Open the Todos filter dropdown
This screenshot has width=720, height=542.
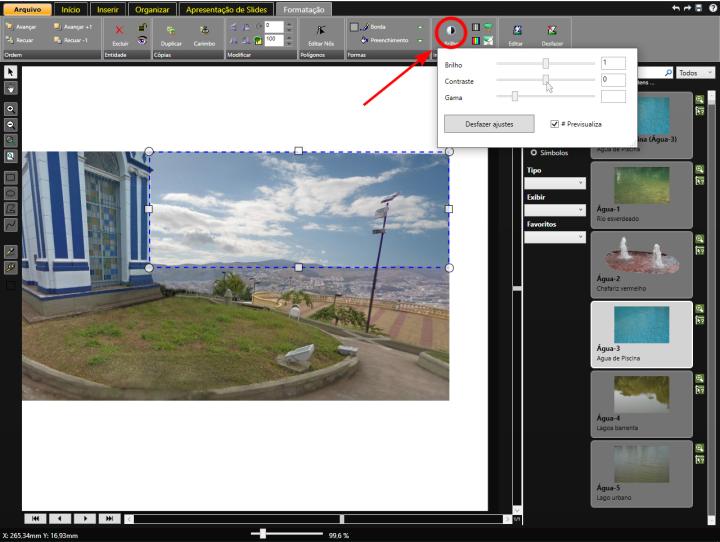click(x=695, y=73)
